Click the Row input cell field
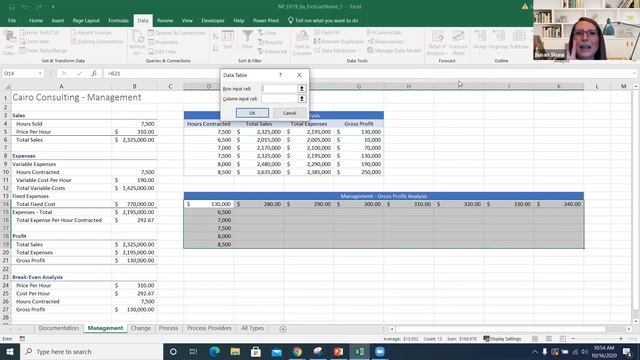This screenshot has width=640, height=360. coord(280,89)
